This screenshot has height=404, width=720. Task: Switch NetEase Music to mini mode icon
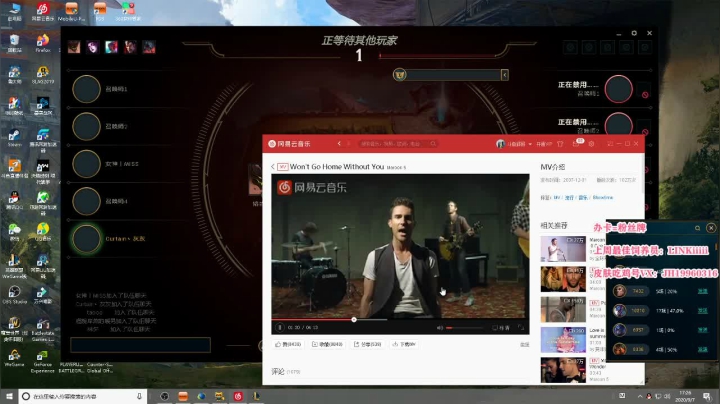pyautogui.click(x=610, y=144)
